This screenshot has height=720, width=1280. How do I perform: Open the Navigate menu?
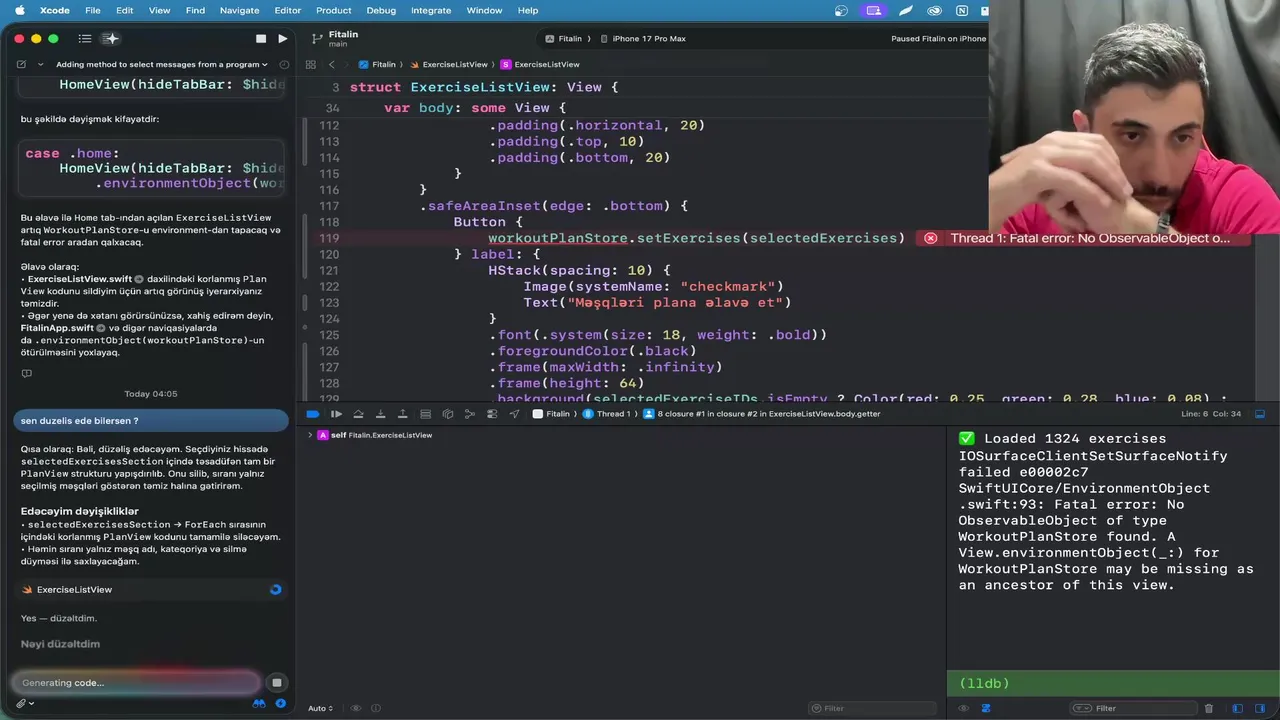click(x=239, y=10)
